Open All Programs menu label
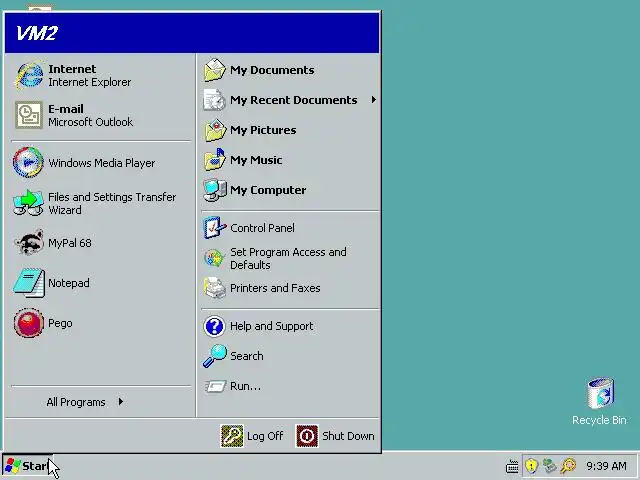 [76, 402]
